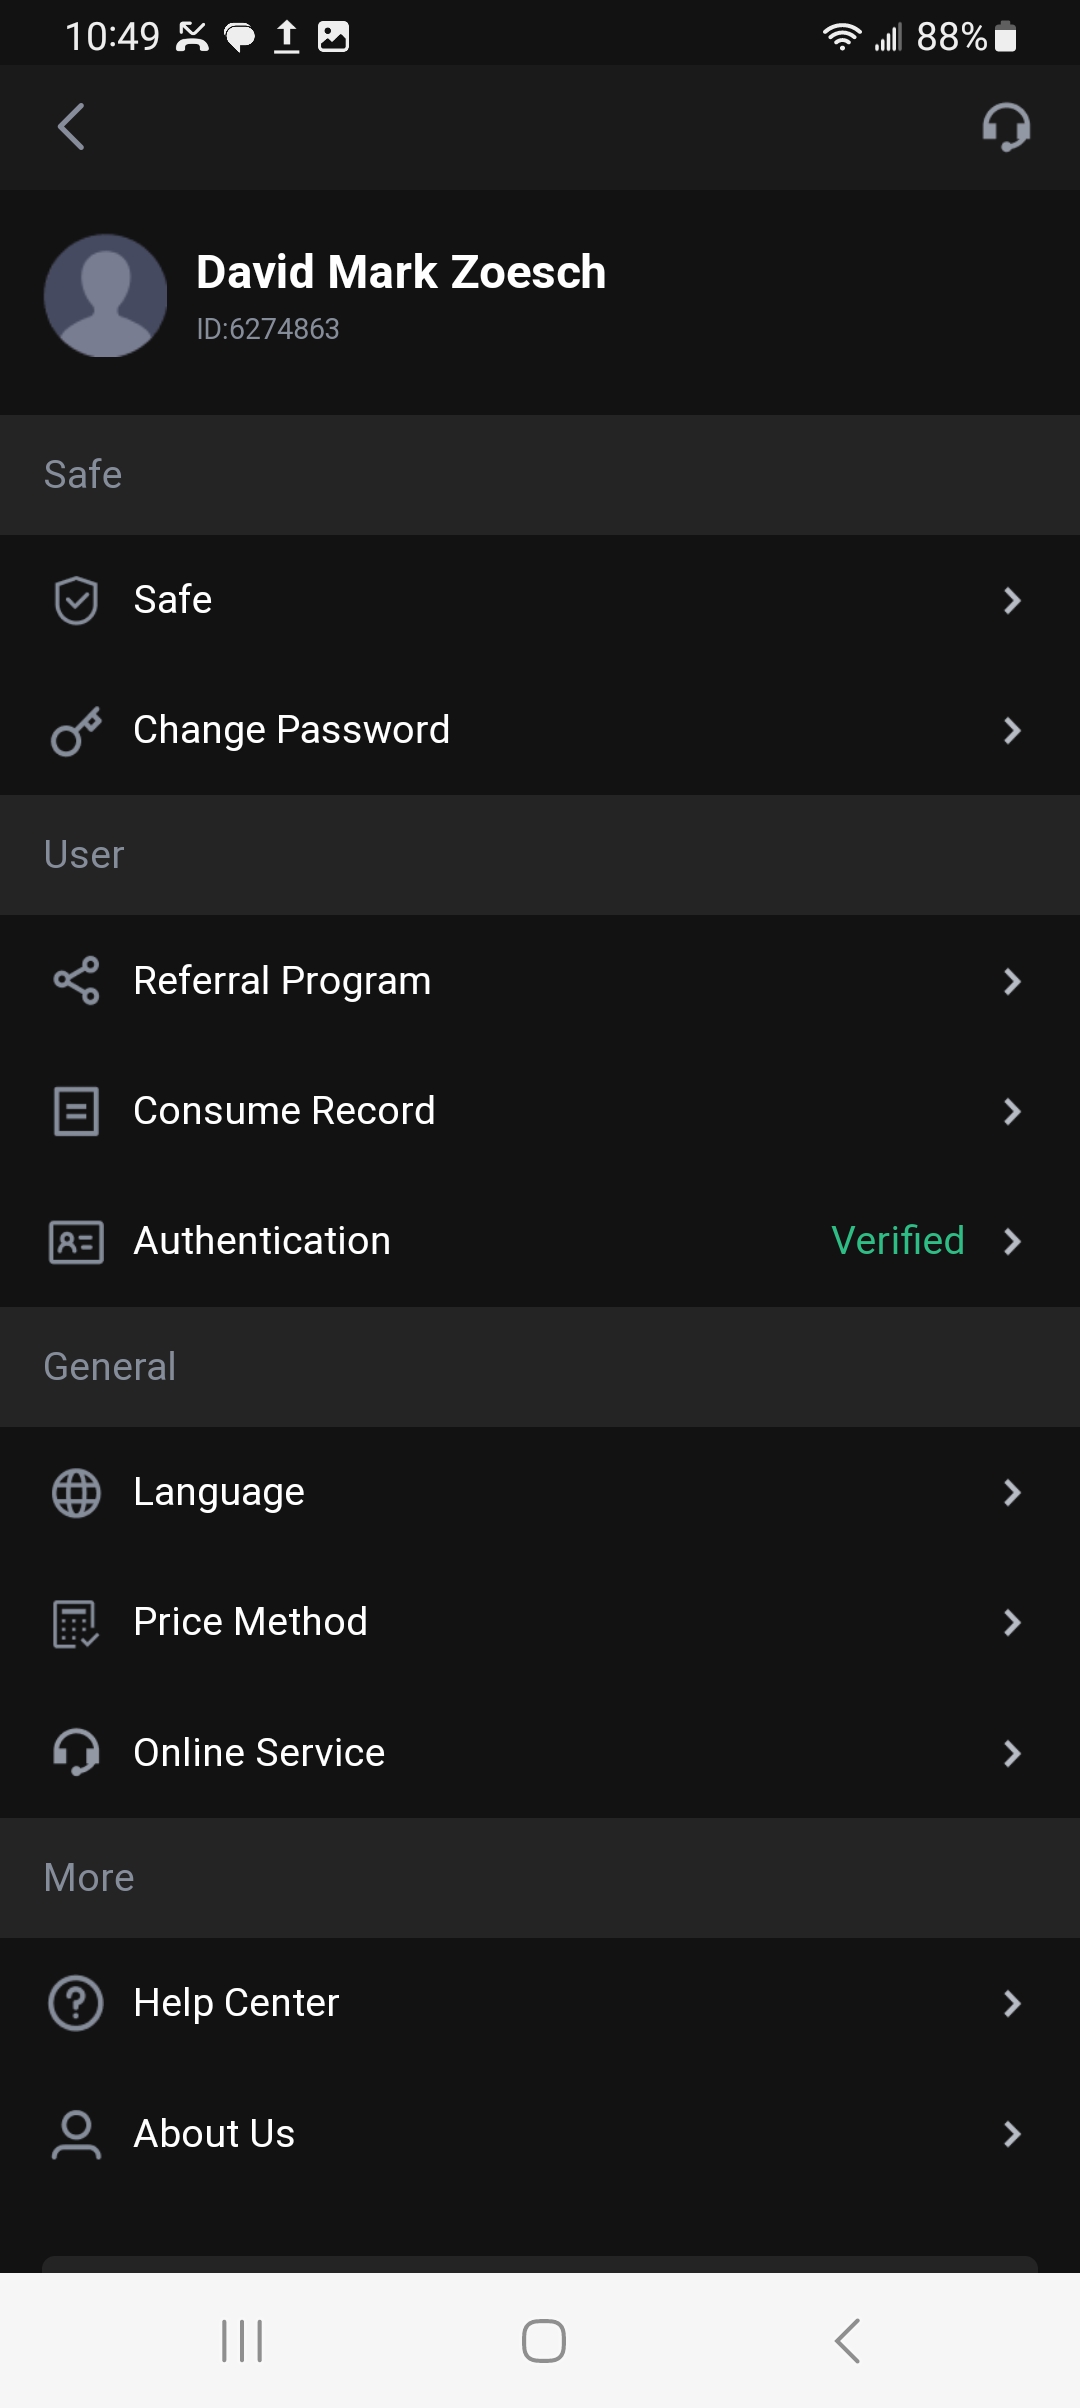Tap the profile avatar picture

105,296
